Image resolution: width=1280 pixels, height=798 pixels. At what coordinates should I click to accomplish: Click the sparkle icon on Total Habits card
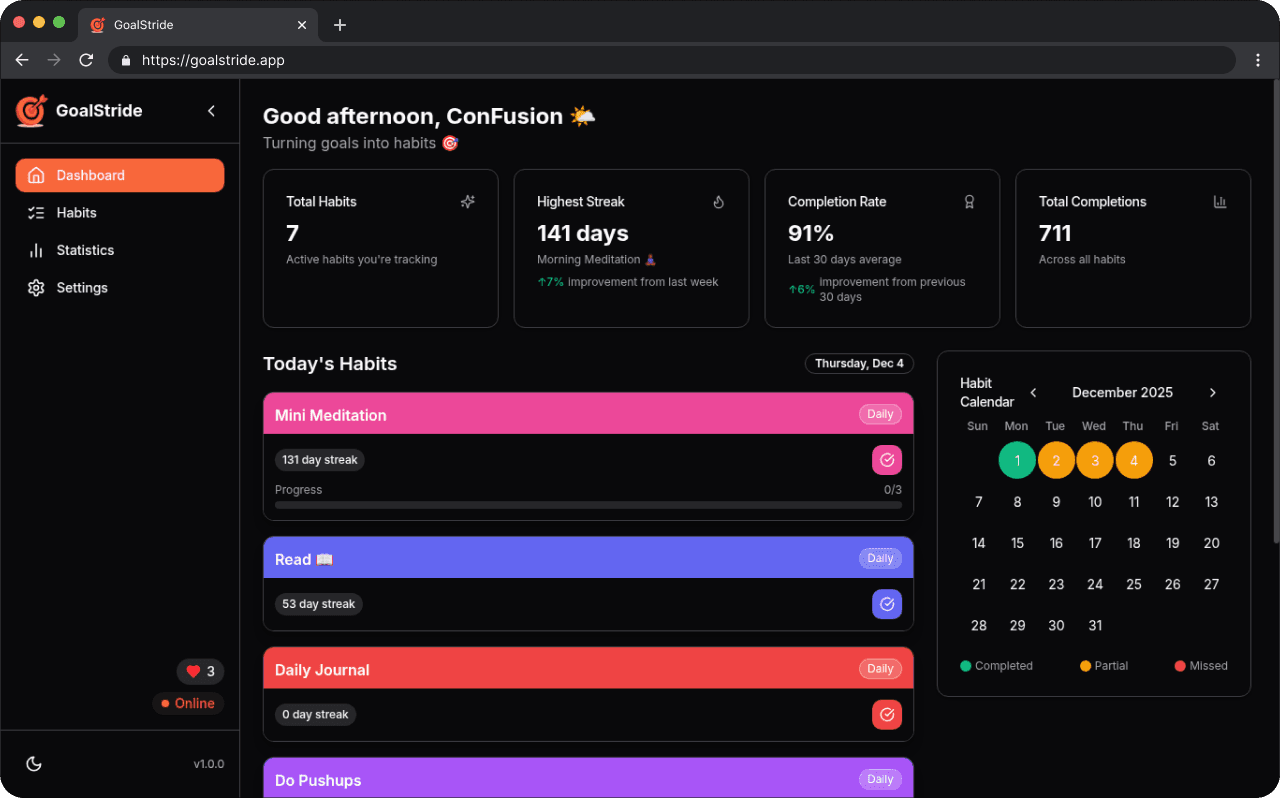coord(467,202)
